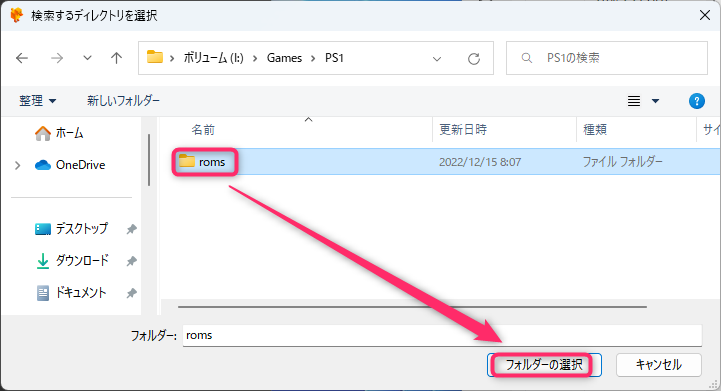Select Games in the breadcrumb path
721x391 pixels.
click(284, 58)
